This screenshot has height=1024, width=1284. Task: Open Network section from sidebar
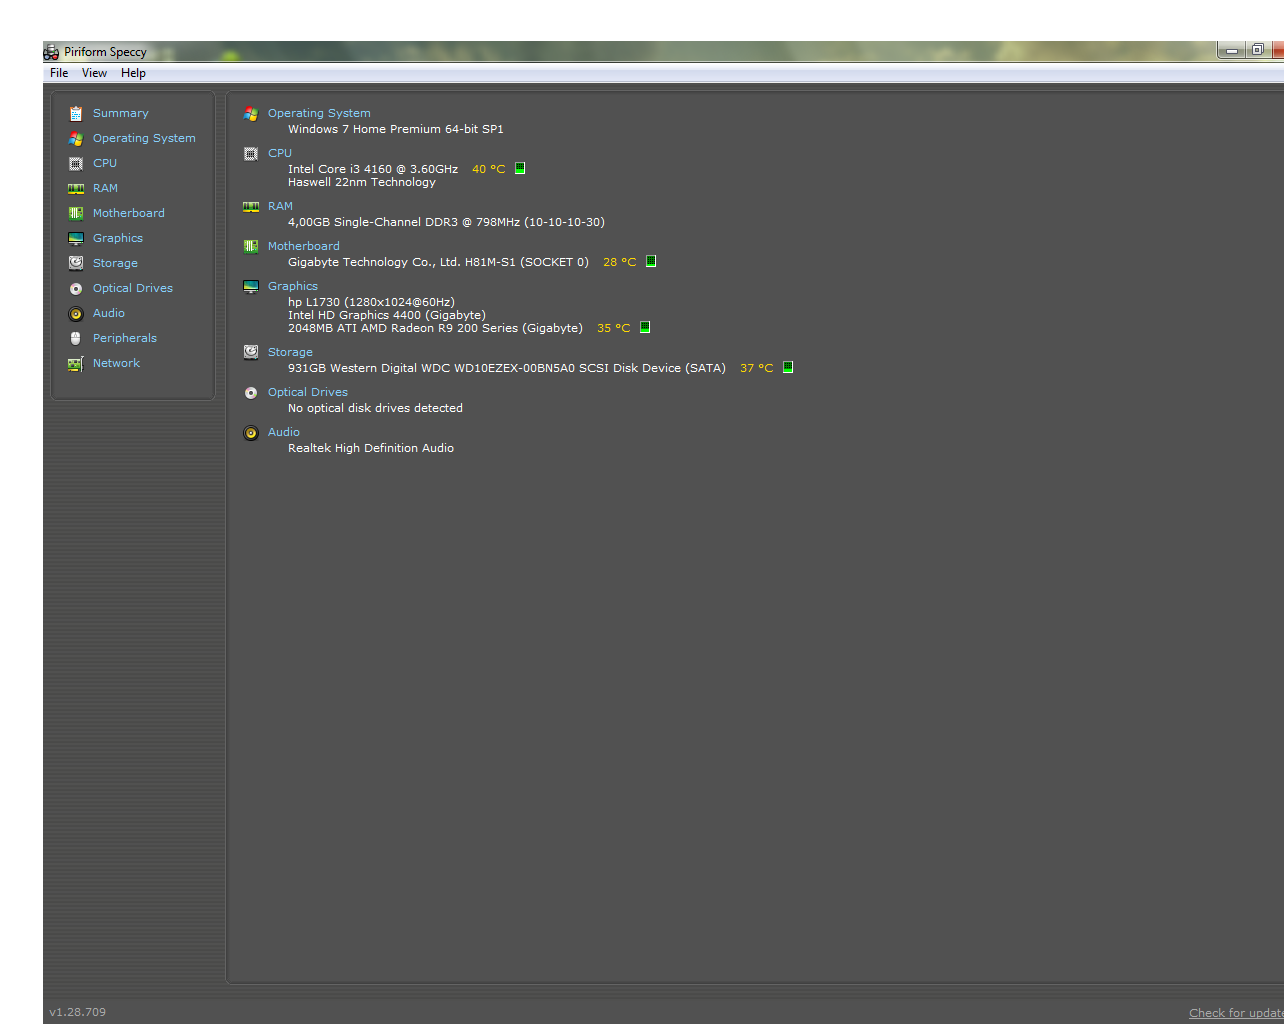click(x=116, y=363)
